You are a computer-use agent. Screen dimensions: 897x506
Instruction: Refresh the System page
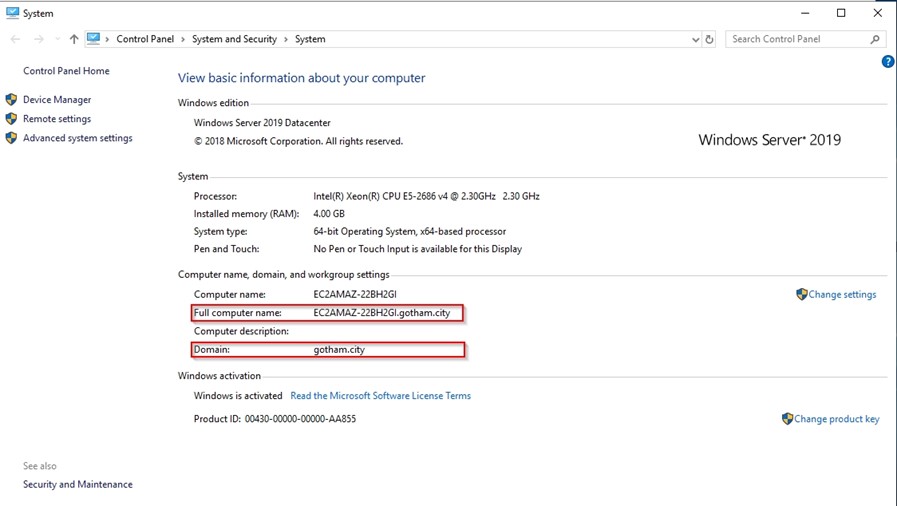709,39
